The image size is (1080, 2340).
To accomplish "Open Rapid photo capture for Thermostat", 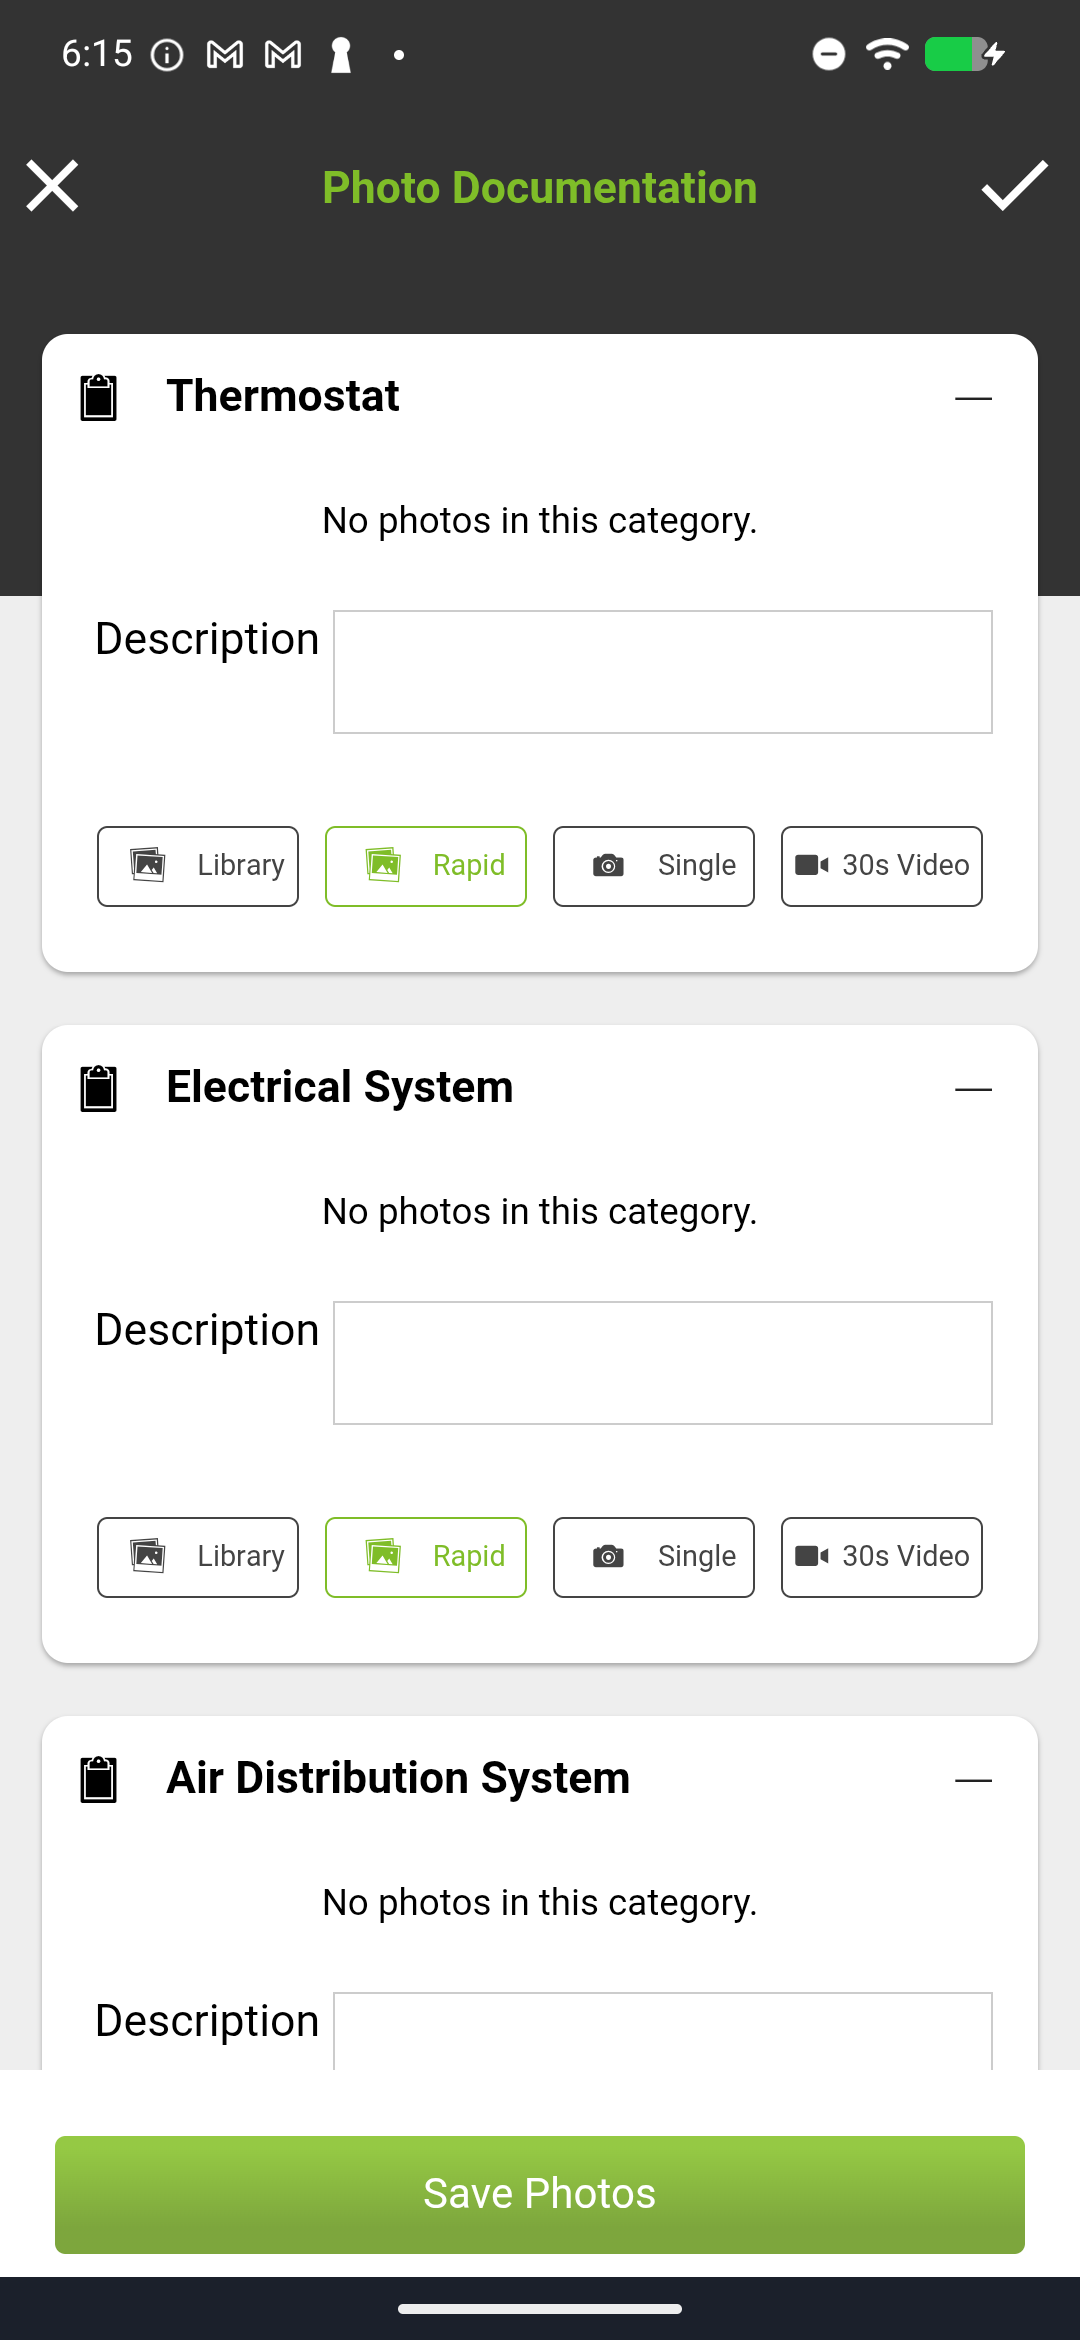I will [426, 866].
